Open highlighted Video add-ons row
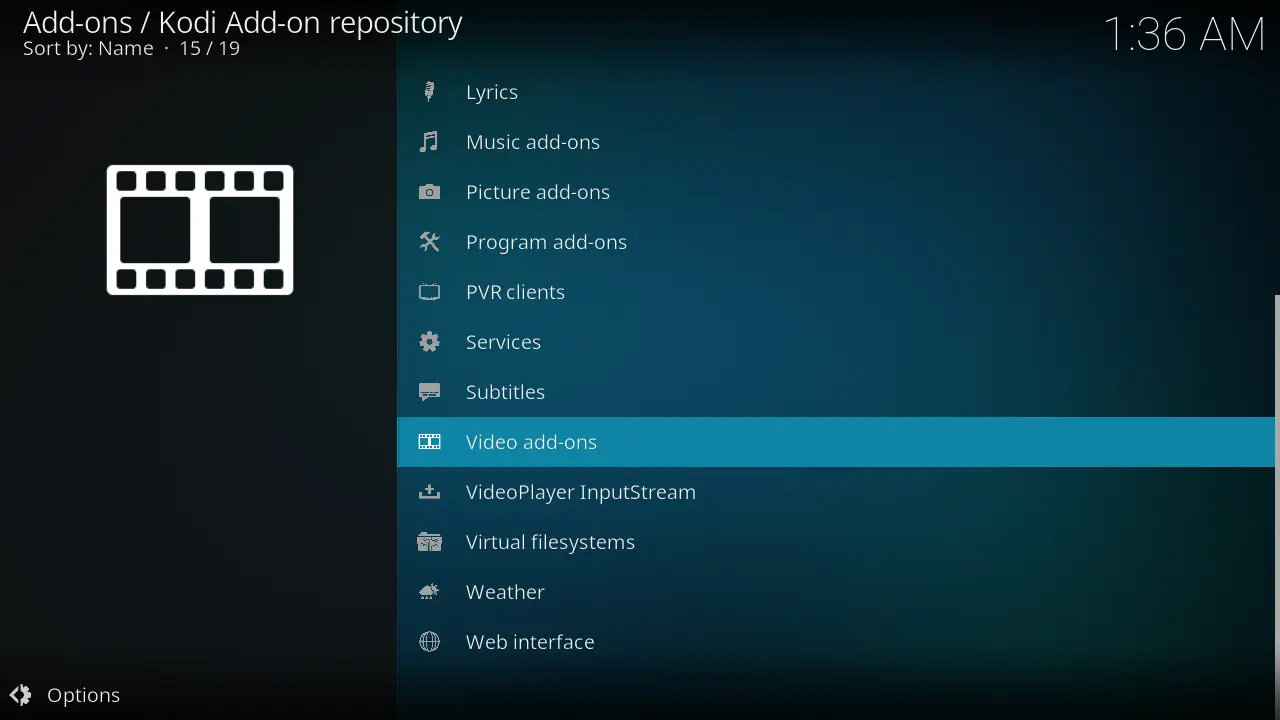This screenshot has height=720, width=1280. click(x=838, y=442)
